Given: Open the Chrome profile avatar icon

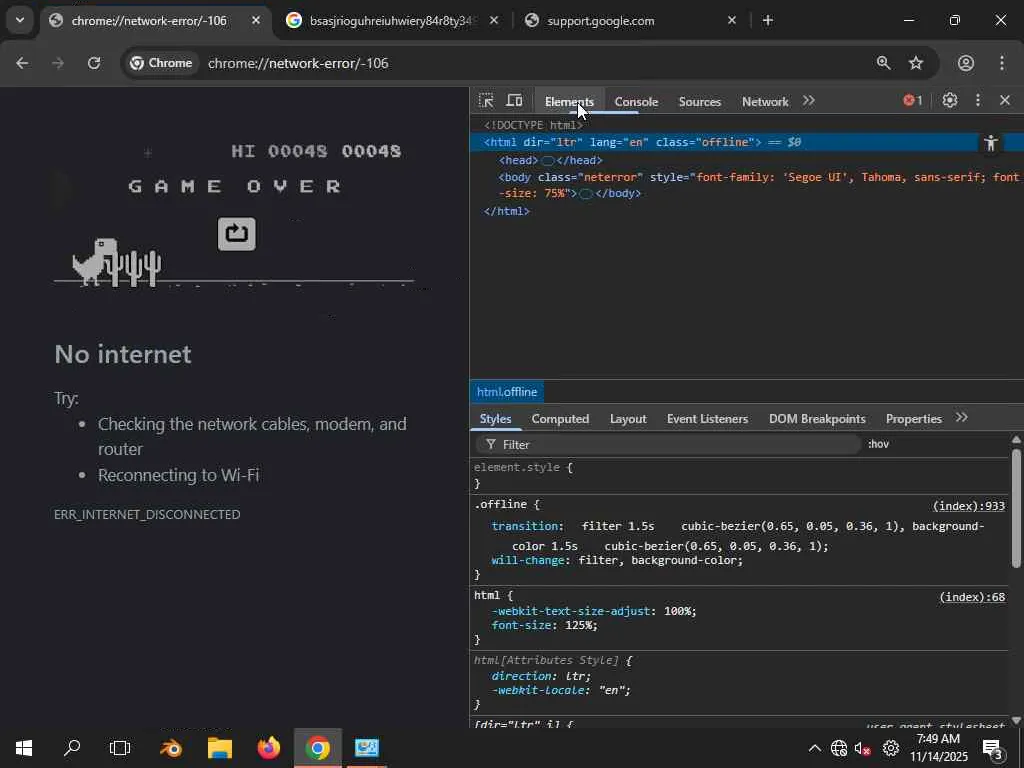Looking at the screenshot, I should pyautogui.click(x=966, y=63).
